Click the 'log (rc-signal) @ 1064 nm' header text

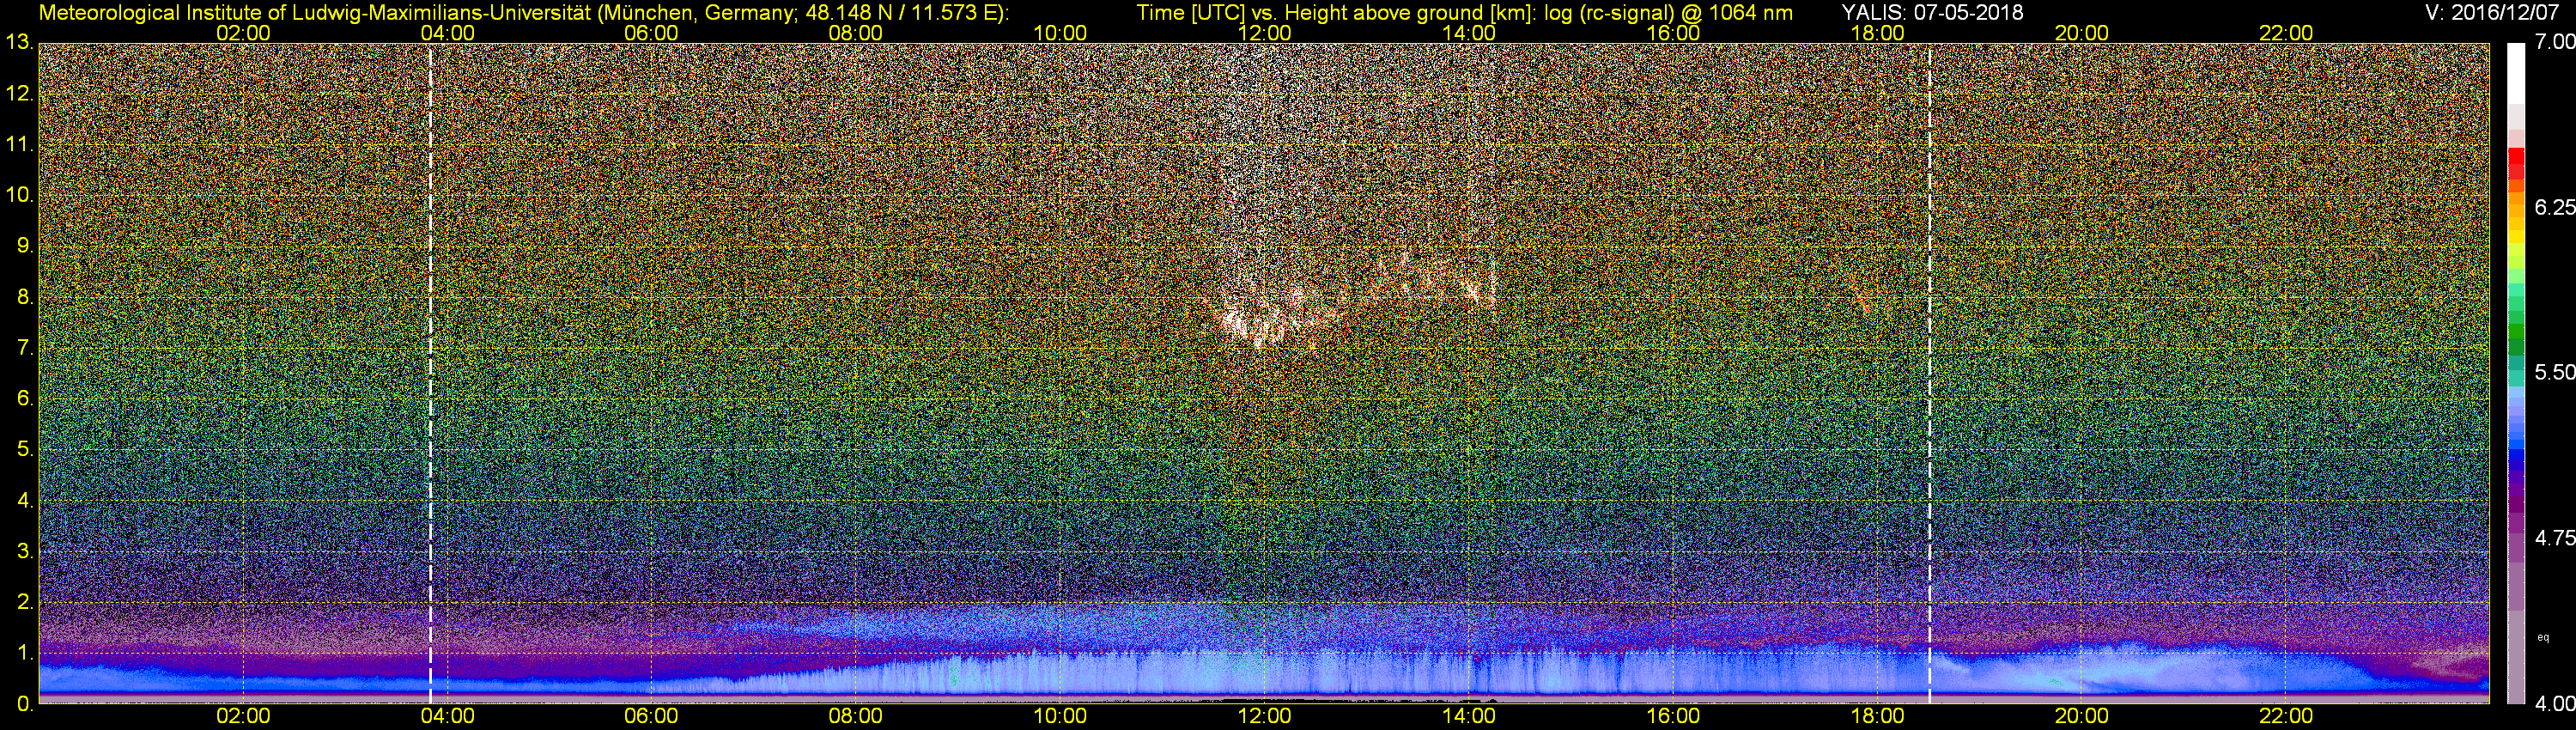1668,12
